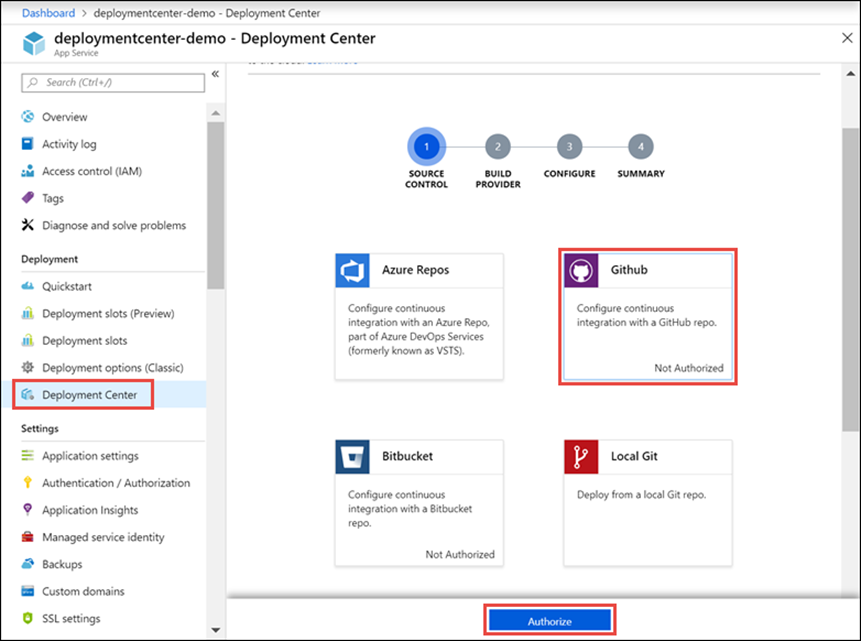The width and height of the screenshot is (861, 641).
Task: Click the Overview globe icon
Action: [x=27, y=116]
